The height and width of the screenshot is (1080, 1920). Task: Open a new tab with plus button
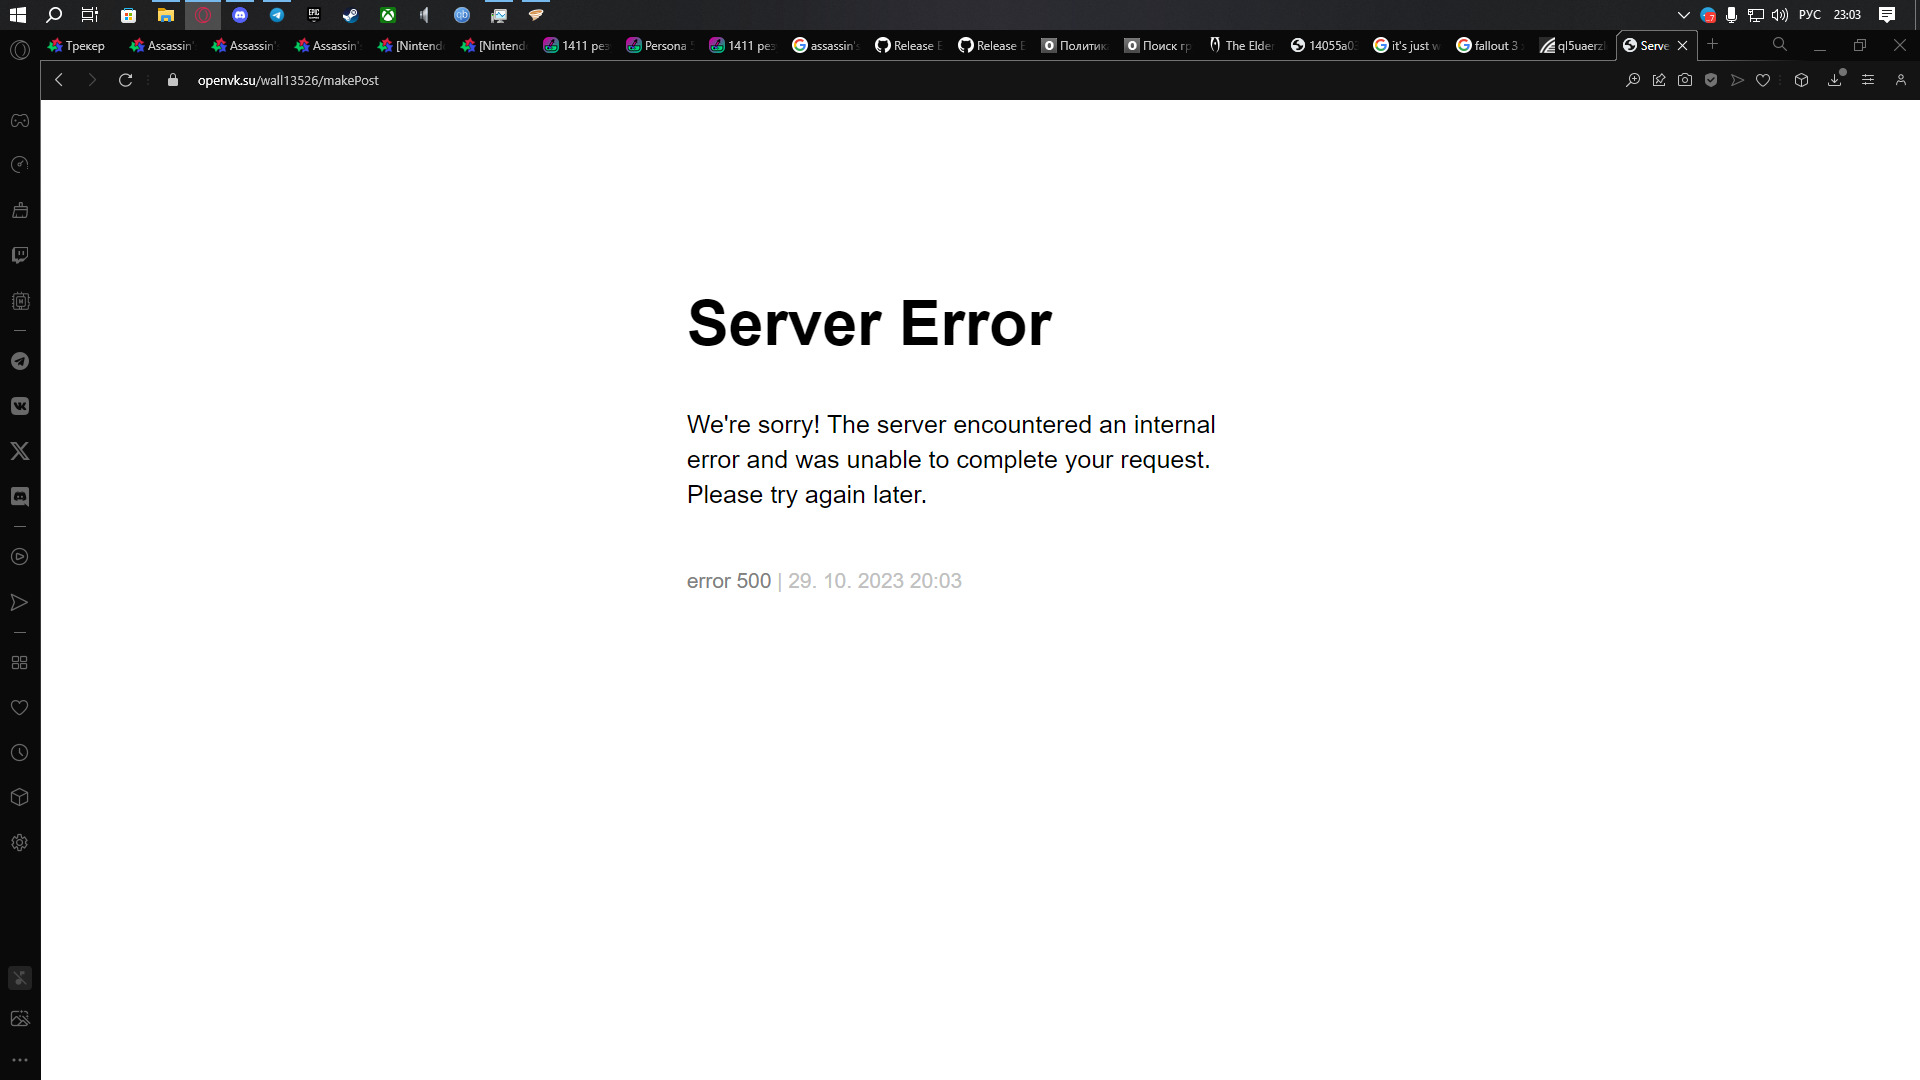pyautogui.click(x=1713, y=44)
